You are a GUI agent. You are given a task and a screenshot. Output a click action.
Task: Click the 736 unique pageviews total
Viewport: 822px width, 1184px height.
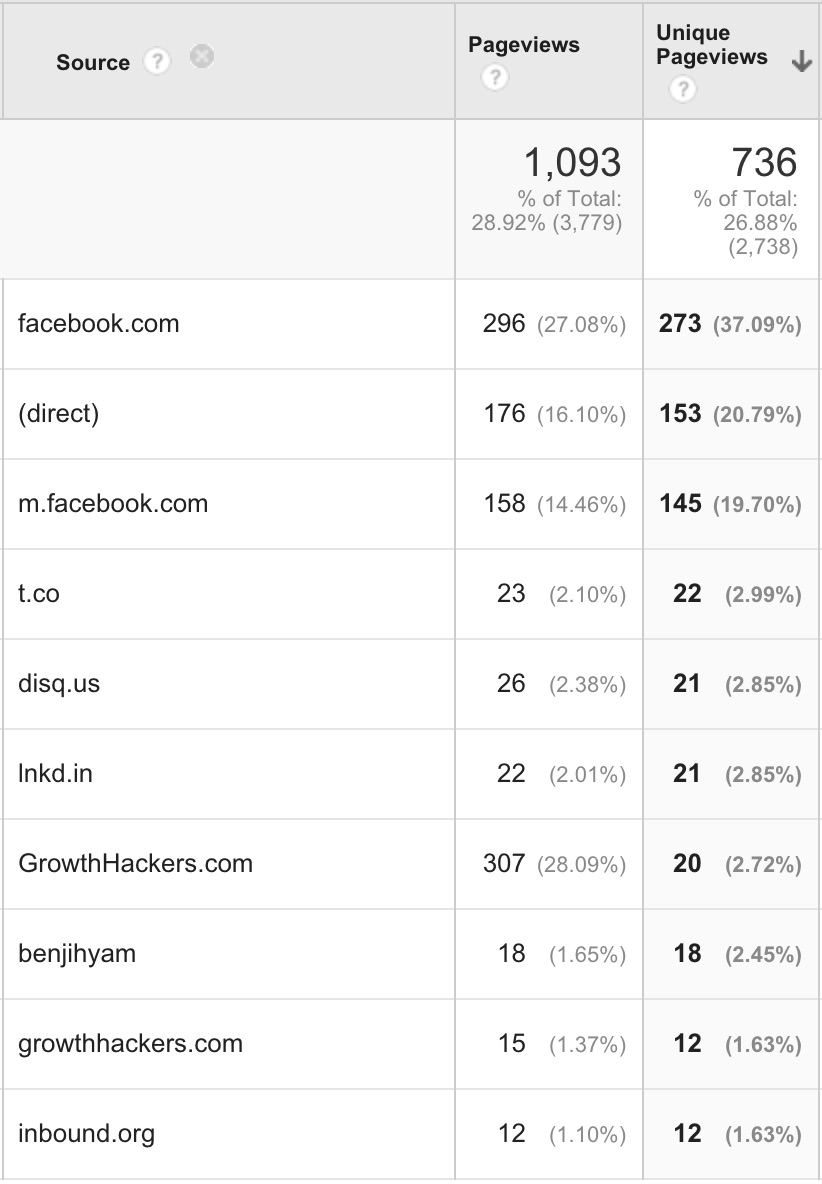tap(764, 162)
